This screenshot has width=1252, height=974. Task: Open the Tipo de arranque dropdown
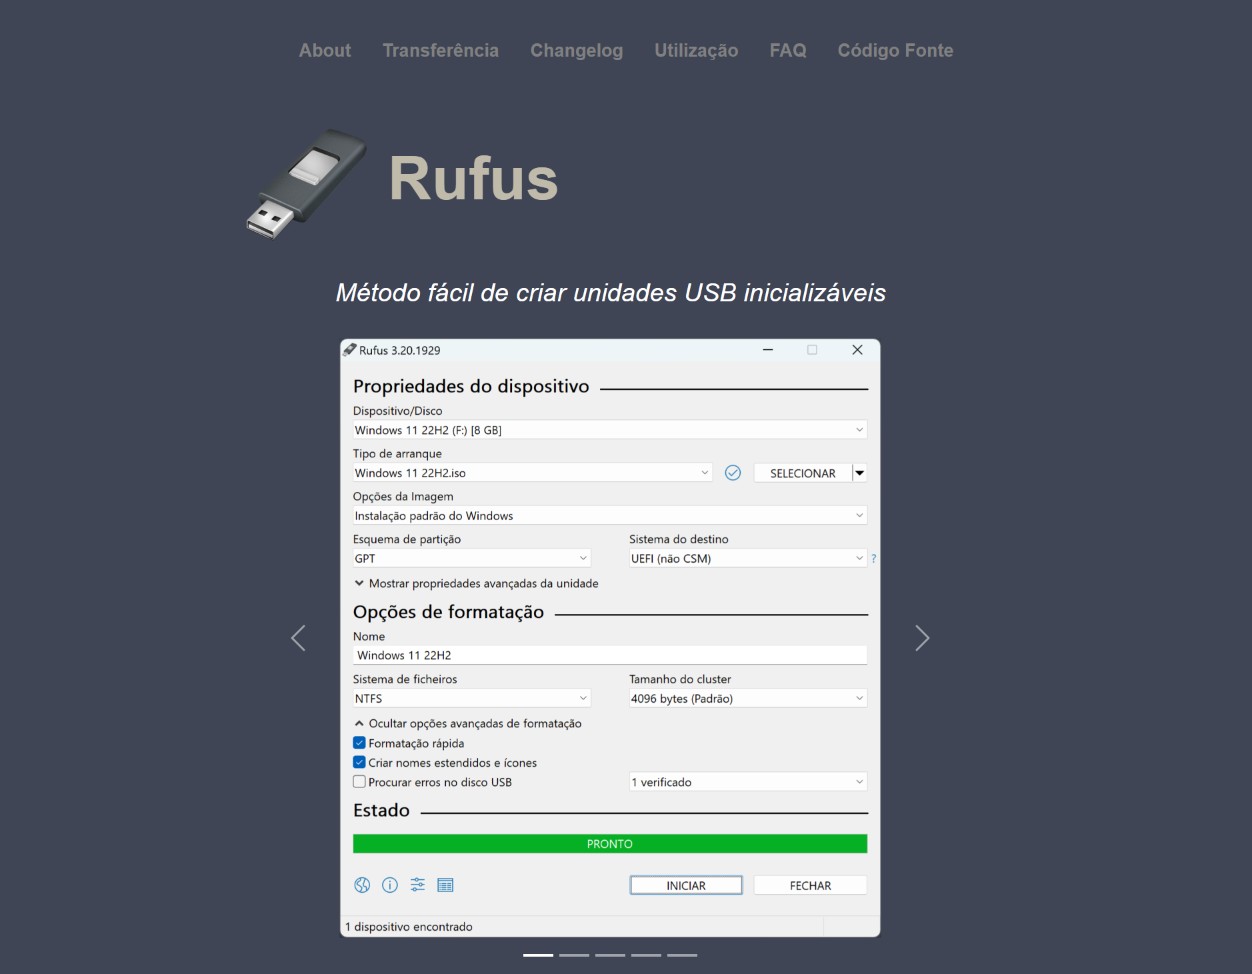click(x=532, y=473)
